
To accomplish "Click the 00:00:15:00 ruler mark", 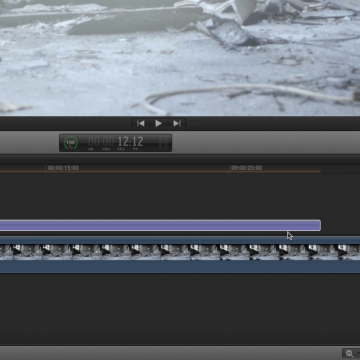I will (x=63, y=168).
